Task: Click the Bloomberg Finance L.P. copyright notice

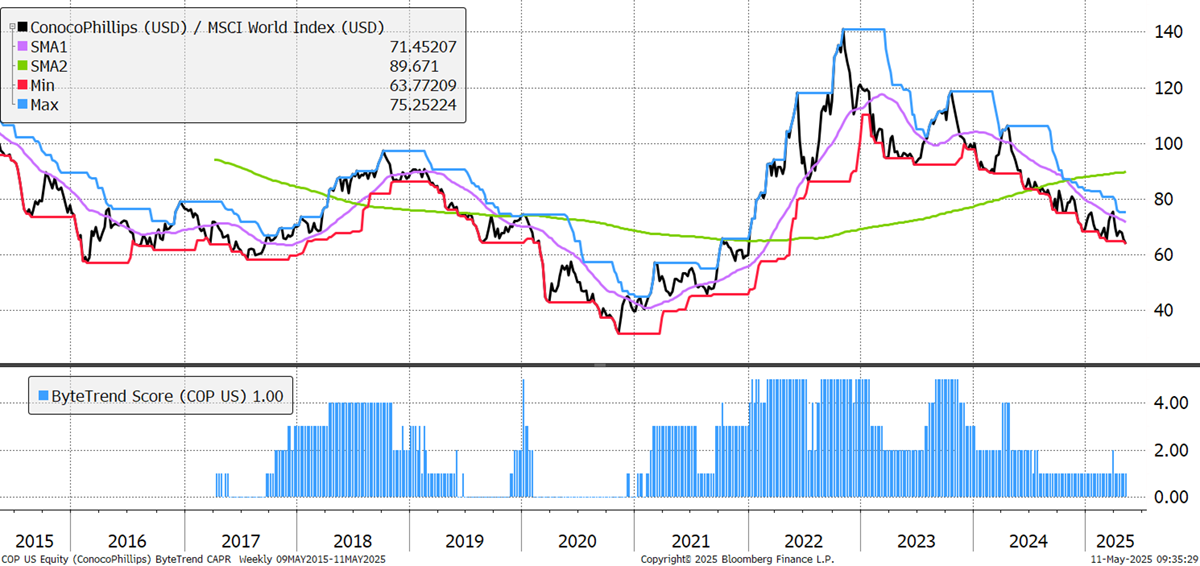Action: (x=737, y=559)
